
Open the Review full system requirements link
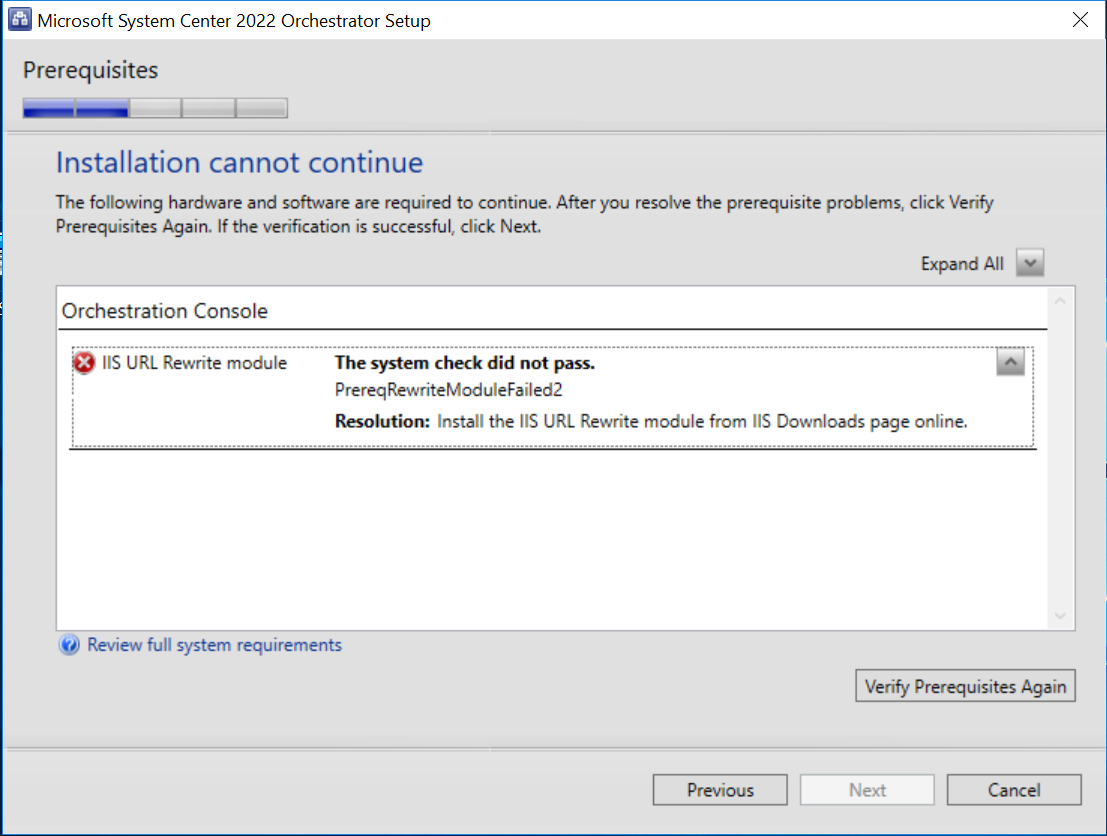213,645
